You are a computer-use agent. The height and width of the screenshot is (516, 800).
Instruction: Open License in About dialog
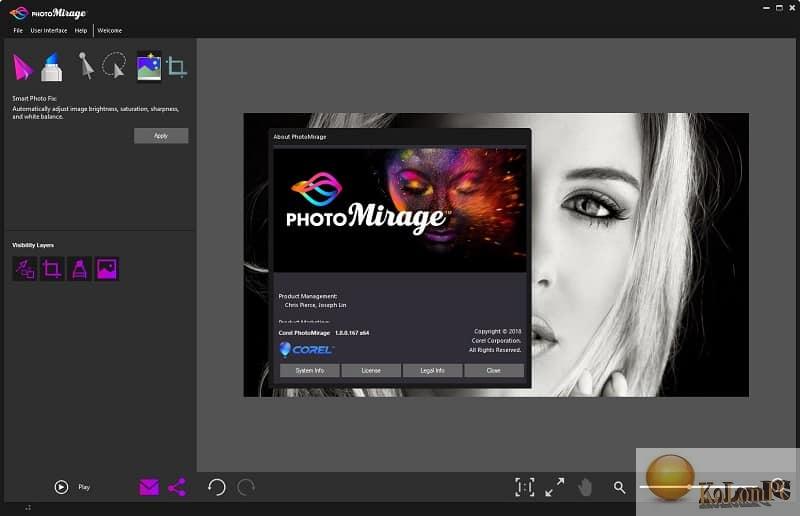click(x=371, y=371)
